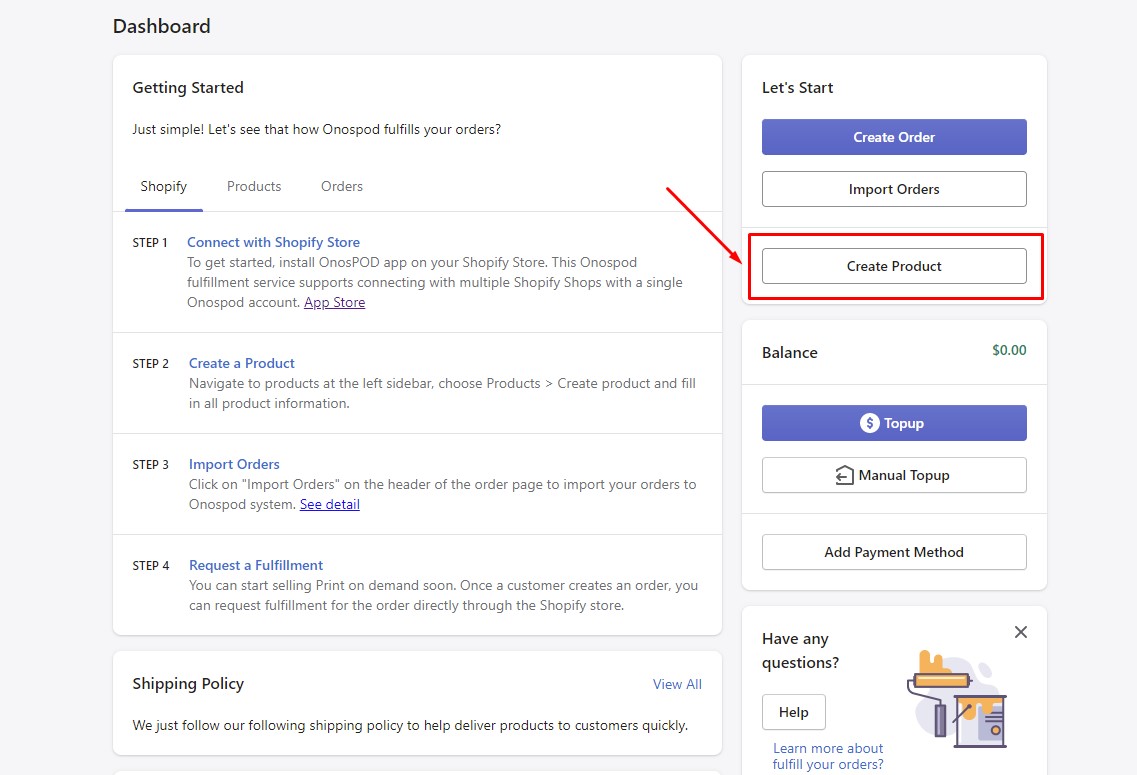1137x775 pixels.
Task: Open the Help button
Action: pos(793,712)
